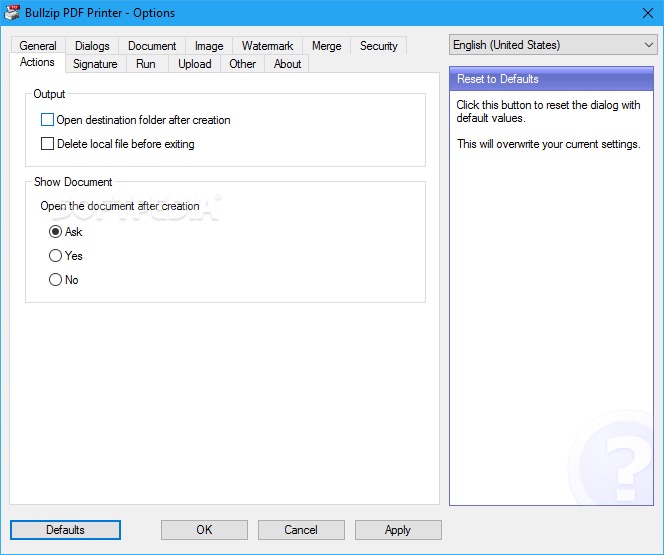Switch to the General tab
Image resolution: width=664 pixels, height=555 pixels.
click(38, 46)
